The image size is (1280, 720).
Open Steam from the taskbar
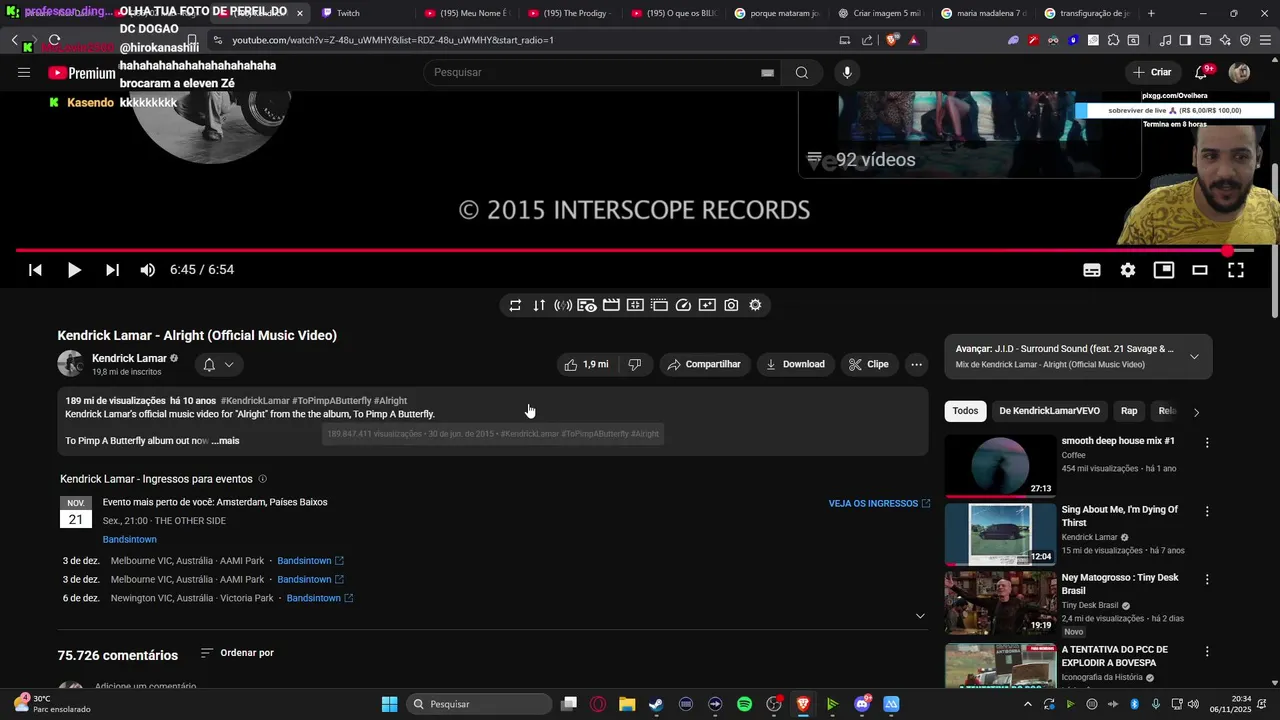pyautogui.click(x=656, y=704)
